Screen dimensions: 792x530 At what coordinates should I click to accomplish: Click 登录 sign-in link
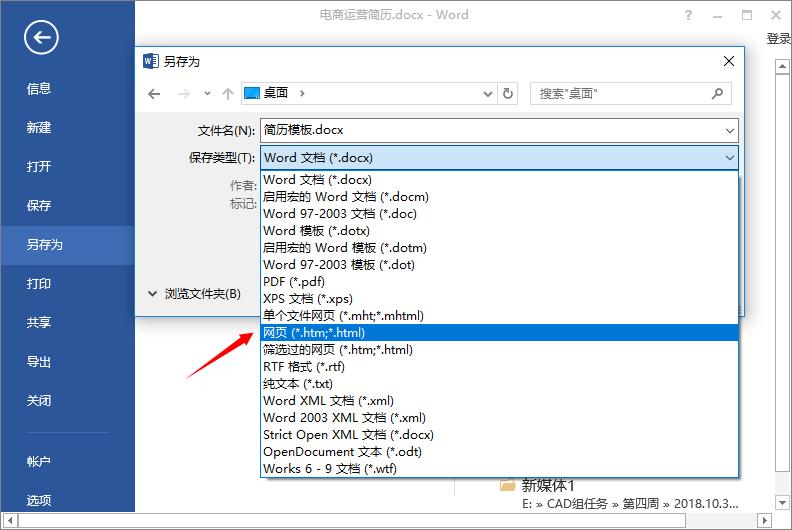click(778, 38)
